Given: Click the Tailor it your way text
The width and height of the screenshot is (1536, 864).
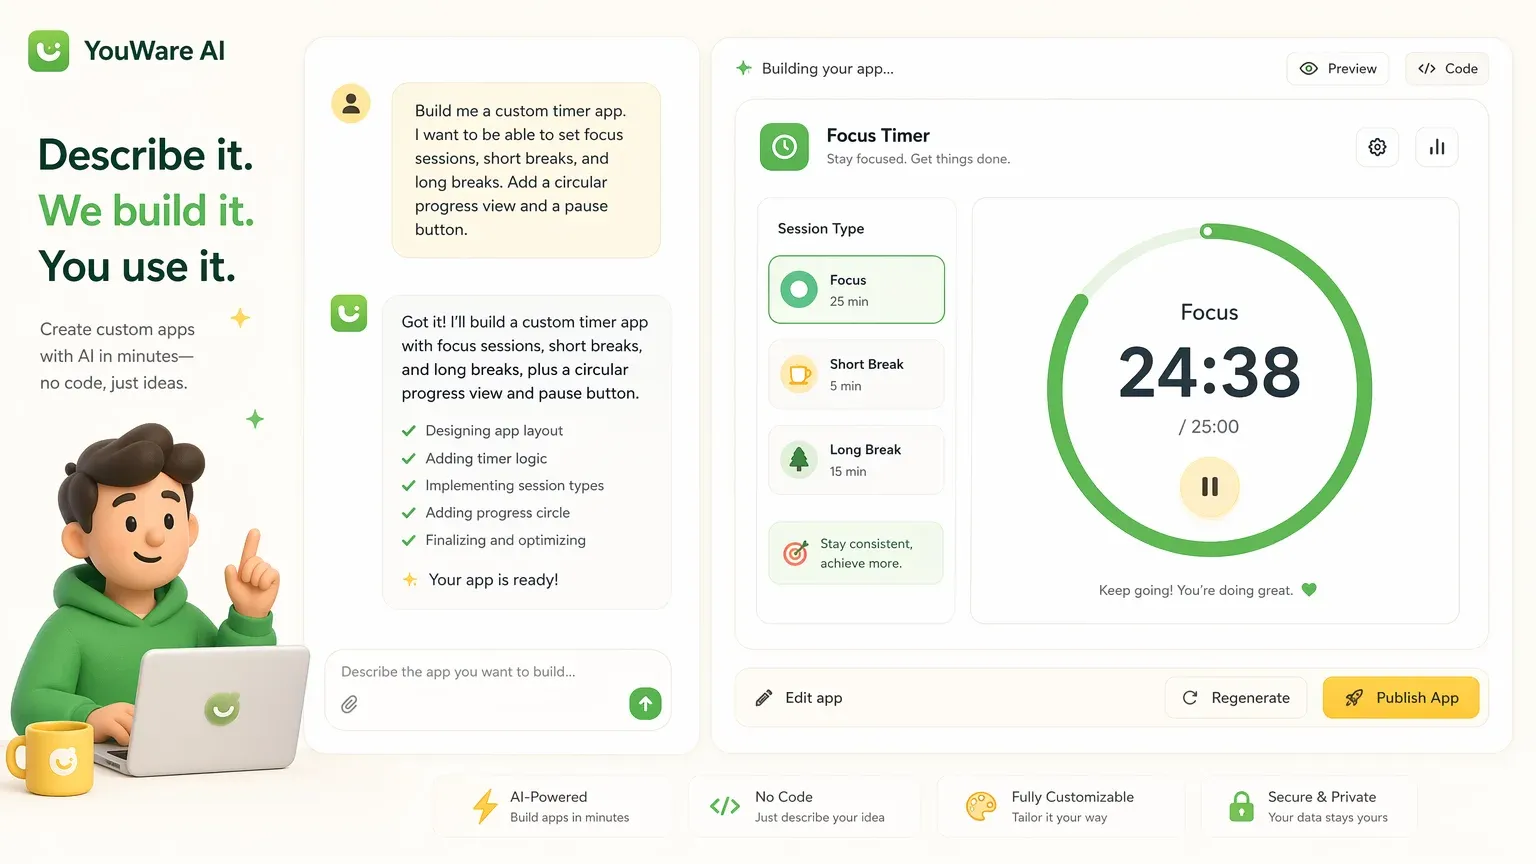Looking at the screenshot, I should [x=1059, y=818].
